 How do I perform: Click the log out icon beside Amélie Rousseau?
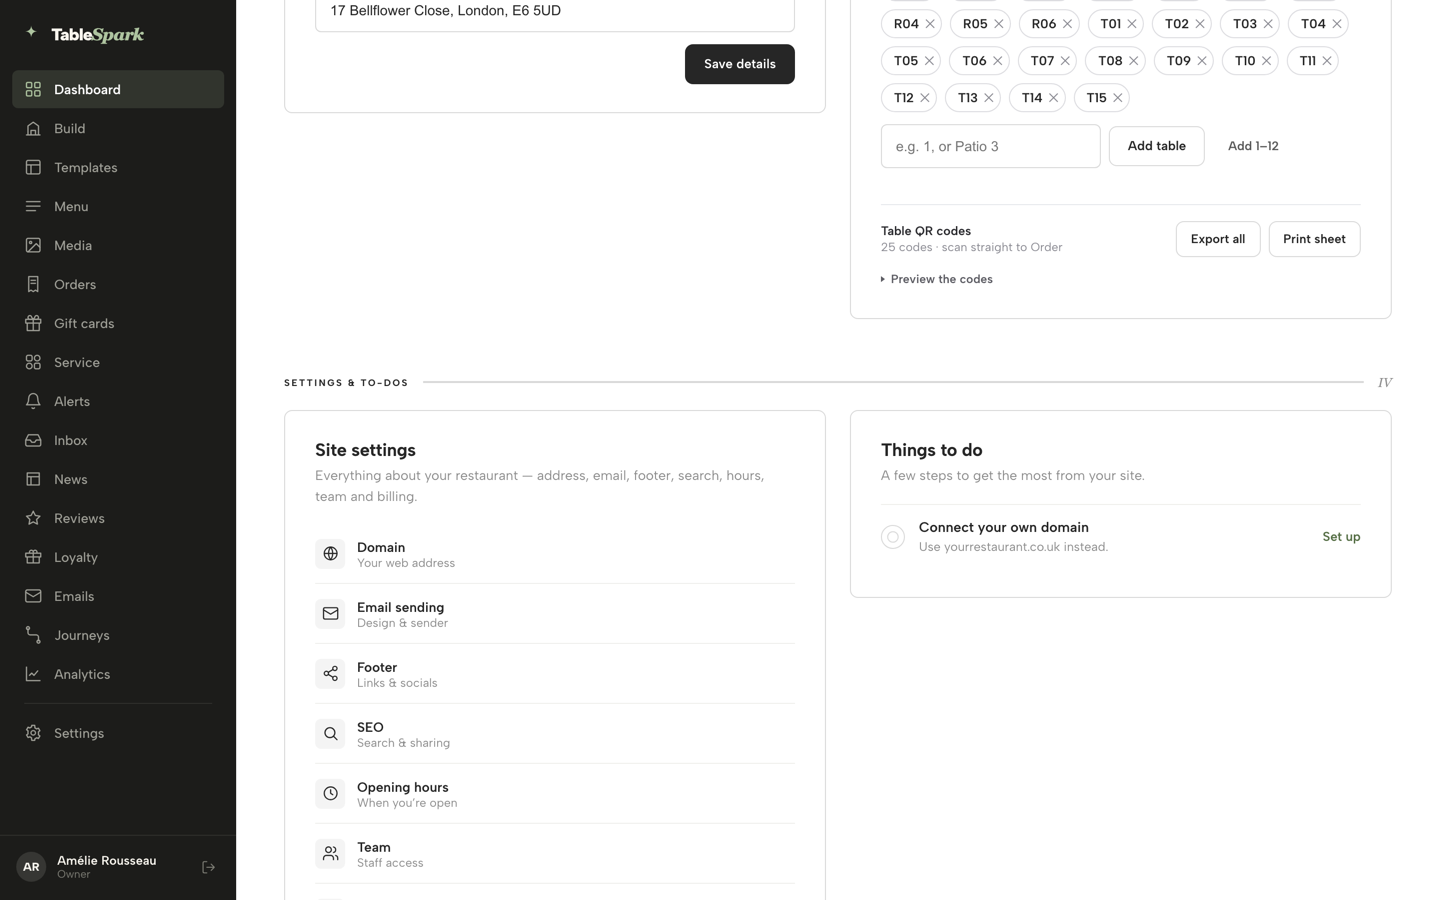click(208, 867)
